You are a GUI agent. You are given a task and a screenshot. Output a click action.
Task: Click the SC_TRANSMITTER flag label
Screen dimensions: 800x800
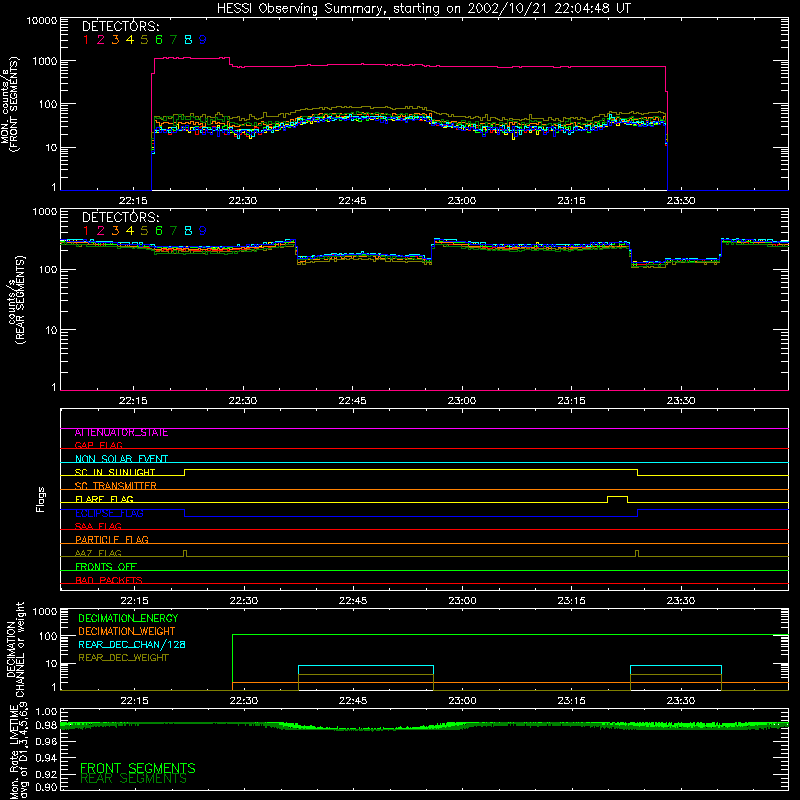pos(116,486)
